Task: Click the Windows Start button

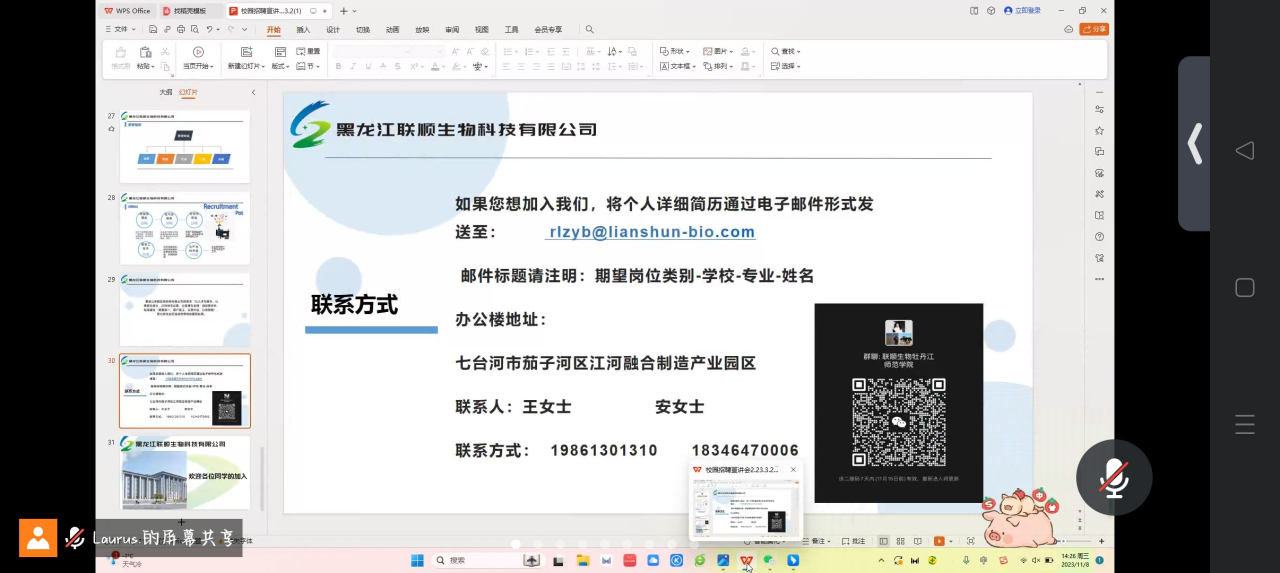Action: 417,560
